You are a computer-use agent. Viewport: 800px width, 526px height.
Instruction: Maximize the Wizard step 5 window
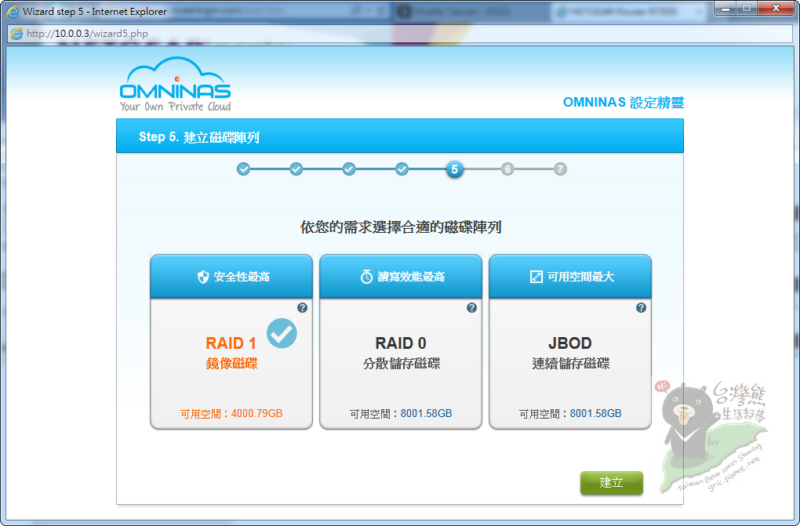coord(746,9)
